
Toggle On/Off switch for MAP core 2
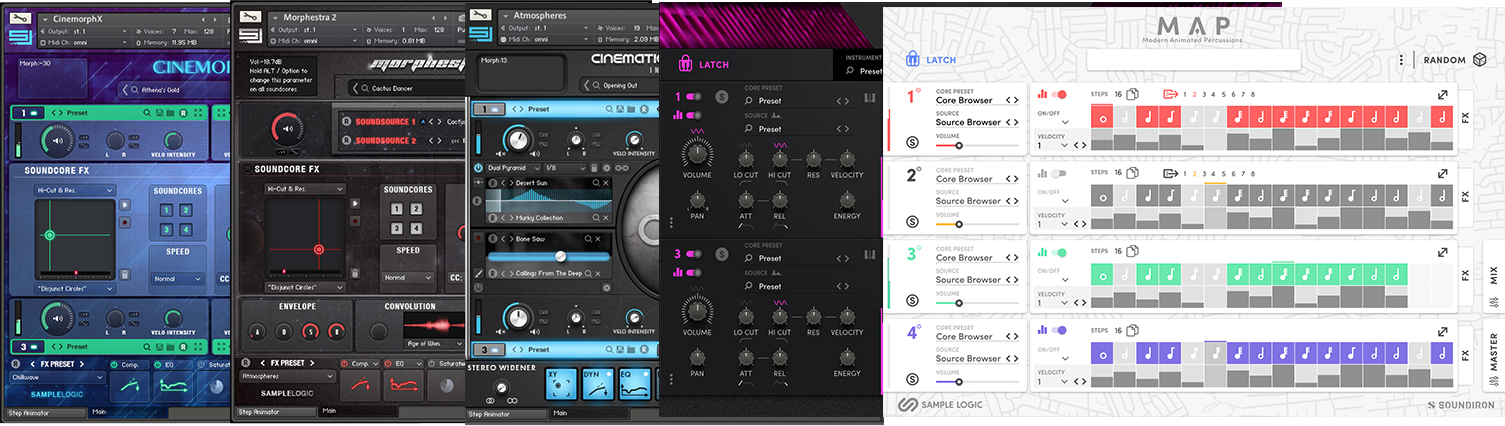click(x=1060, y=173)
